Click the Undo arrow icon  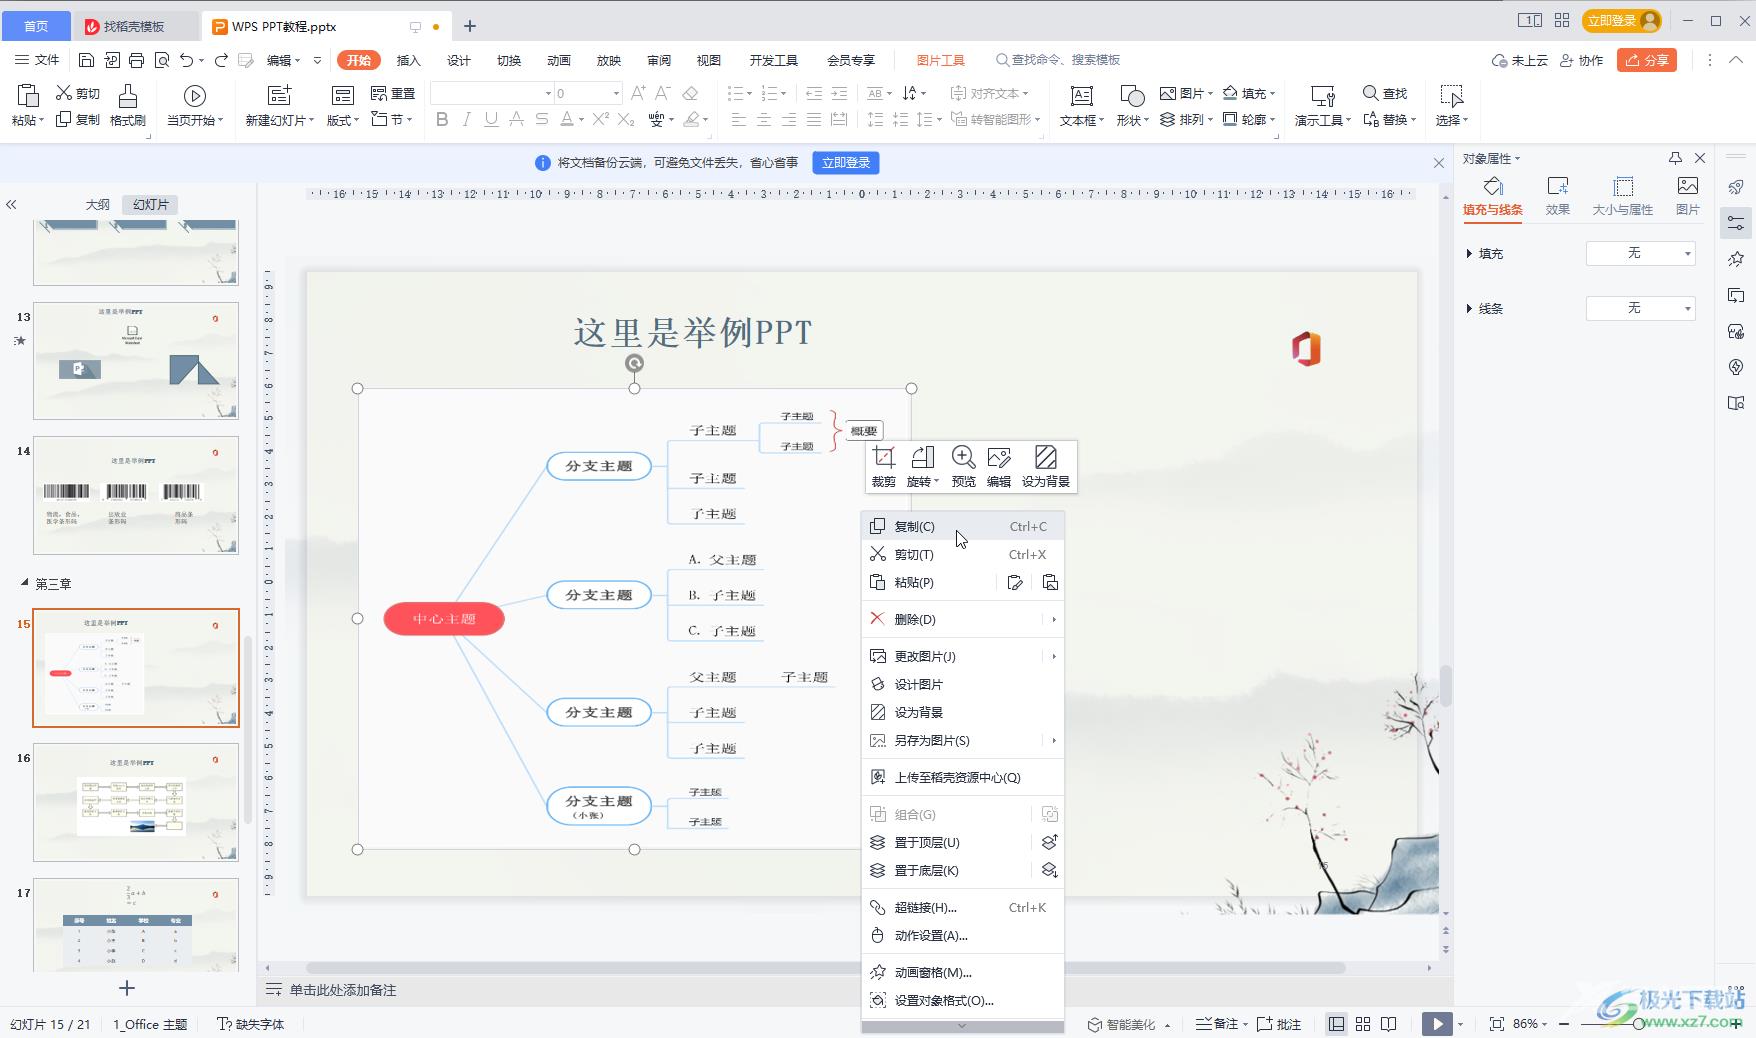[186, 60]
